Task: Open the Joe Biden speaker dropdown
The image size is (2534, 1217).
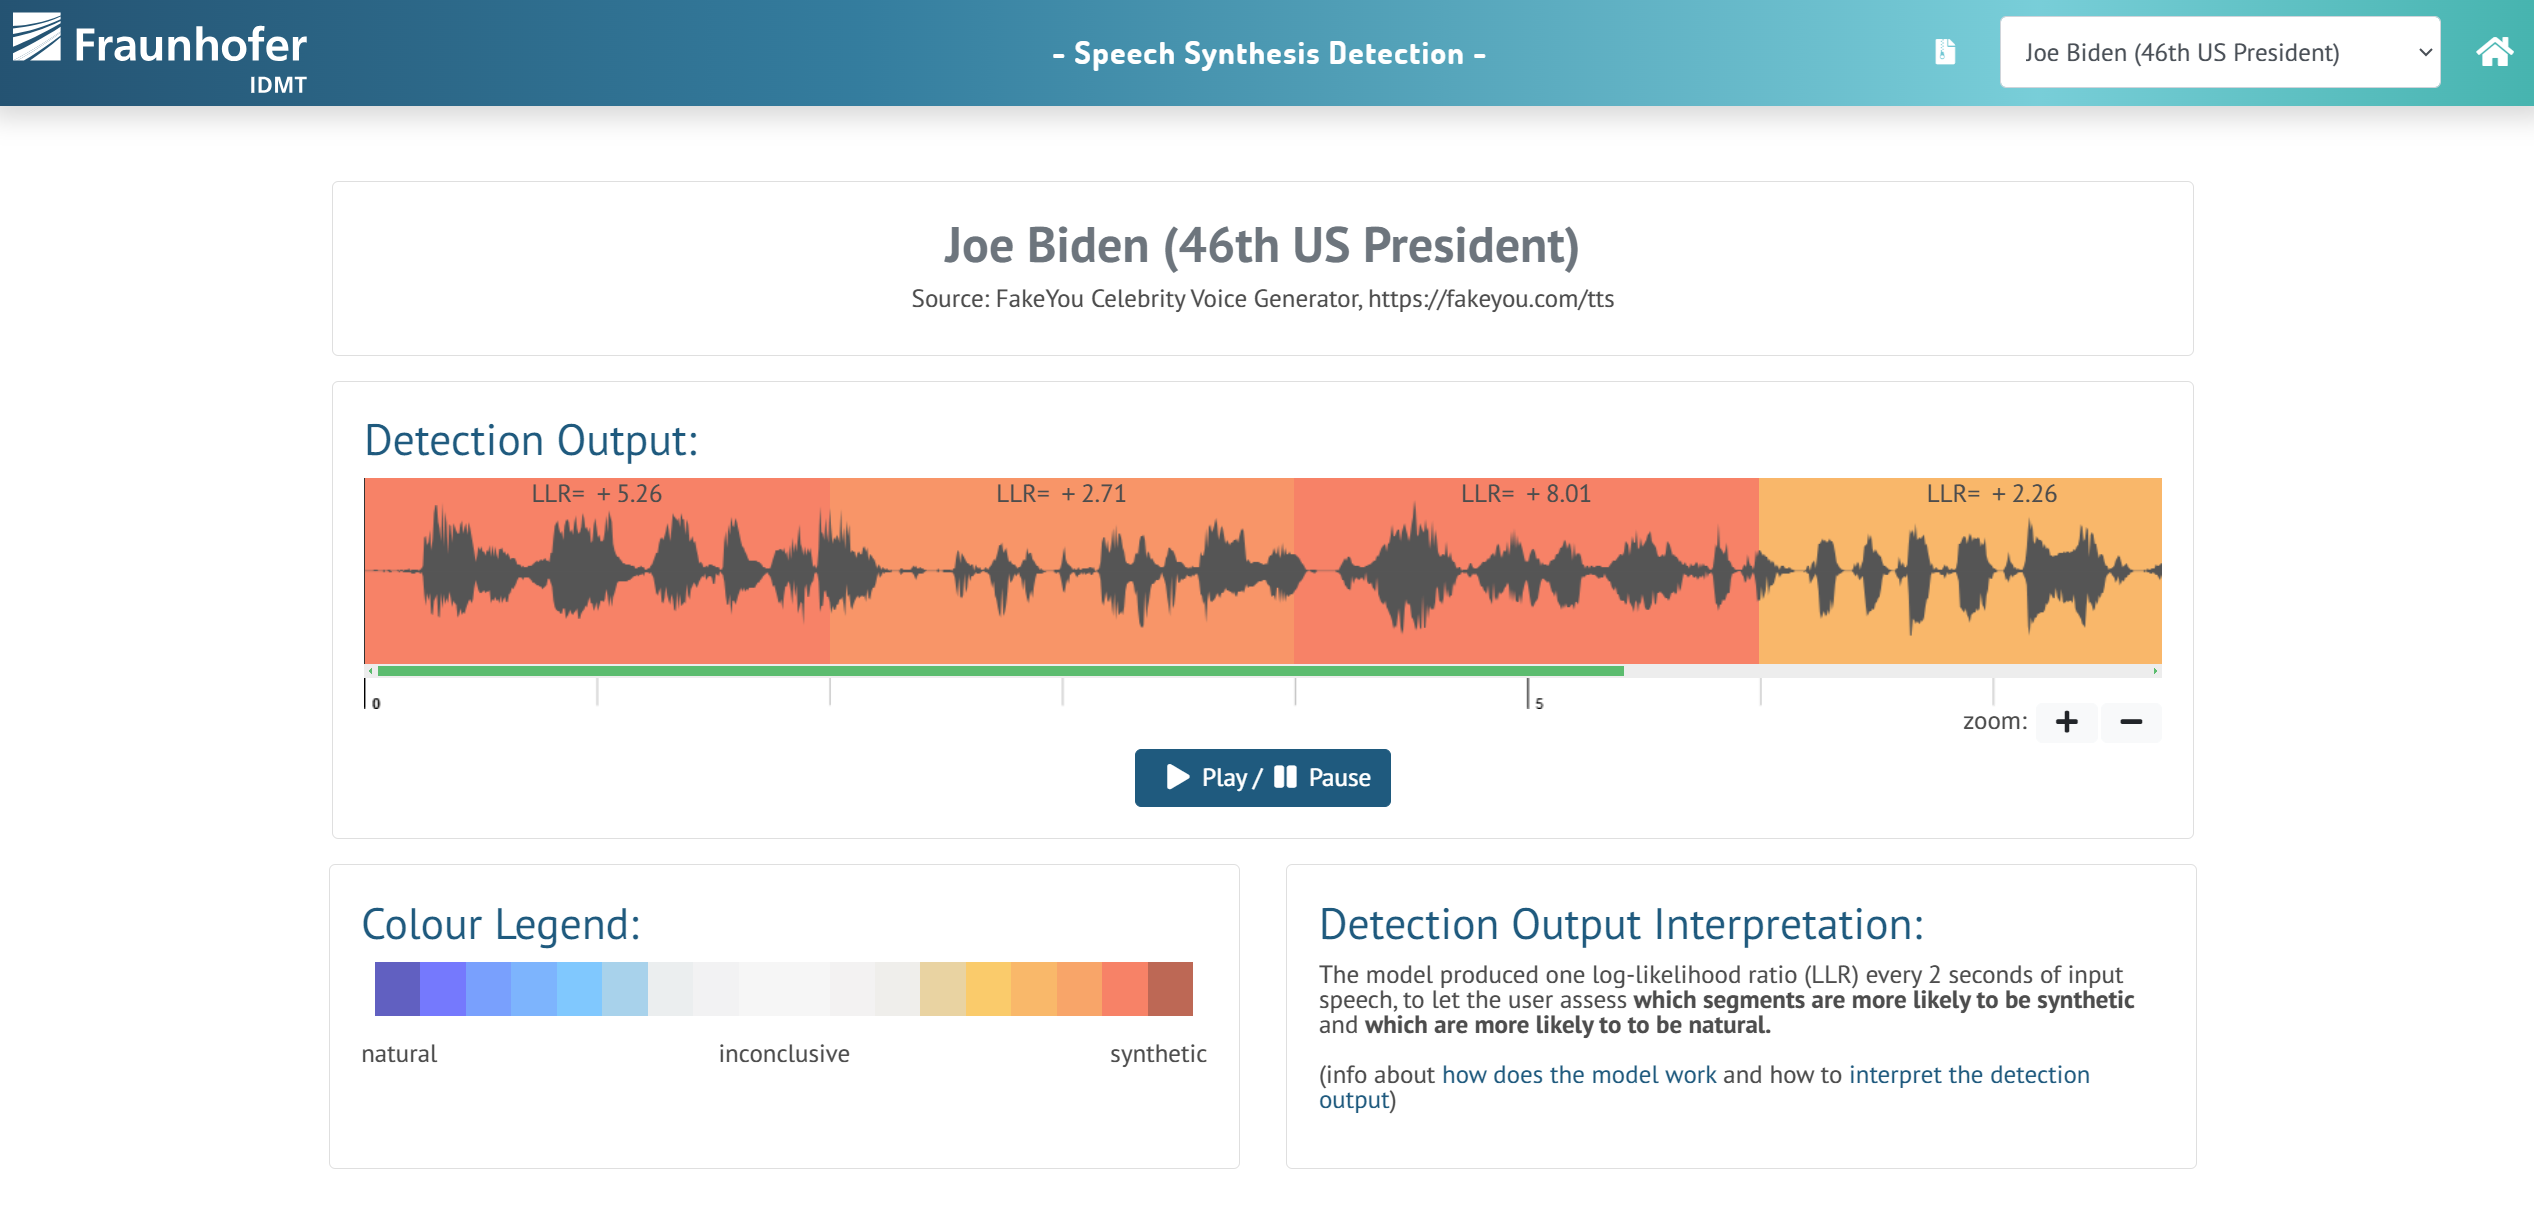Action: [x=2219, y=52]
